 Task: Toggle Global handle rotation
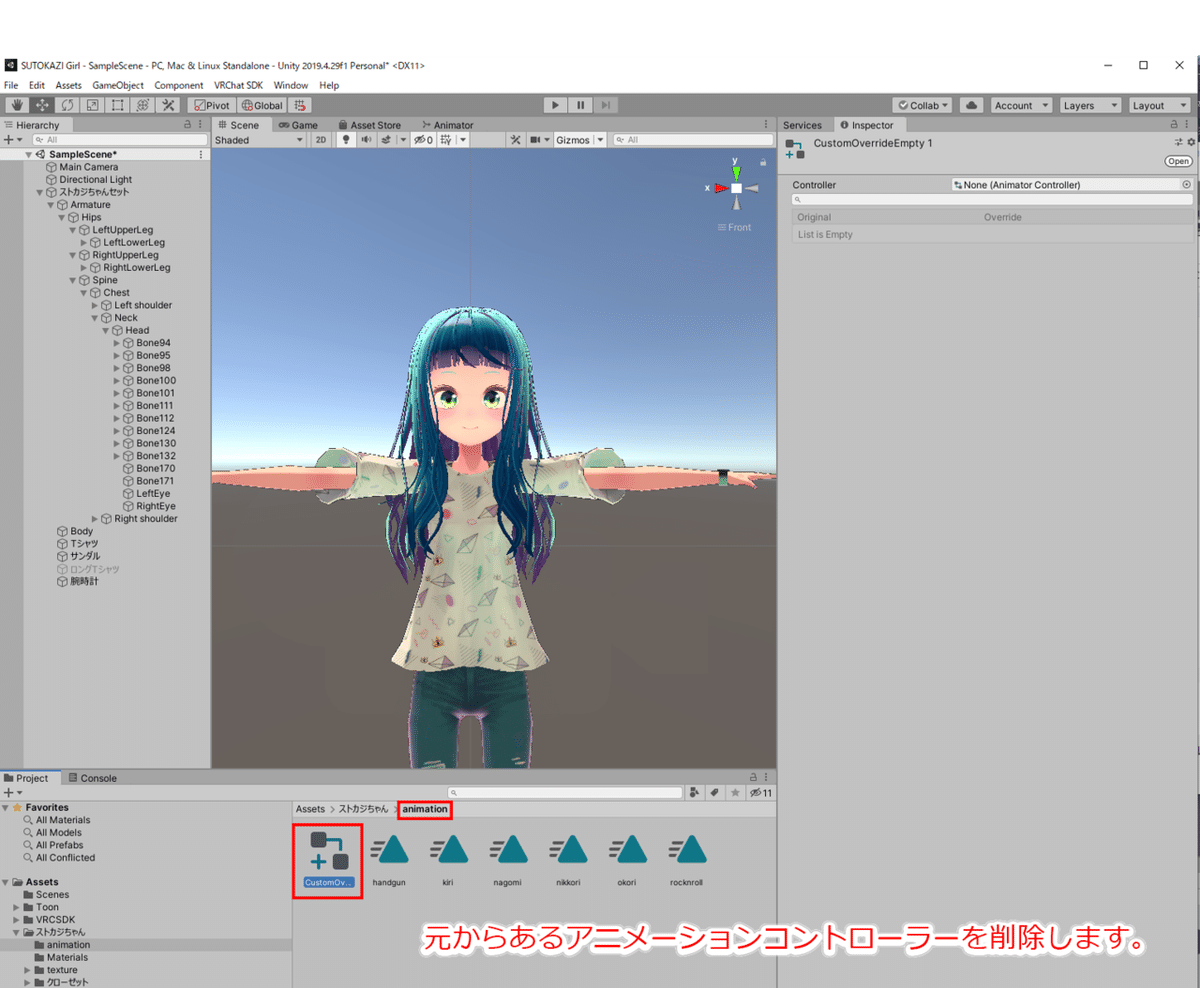click(x=262, y=105)
